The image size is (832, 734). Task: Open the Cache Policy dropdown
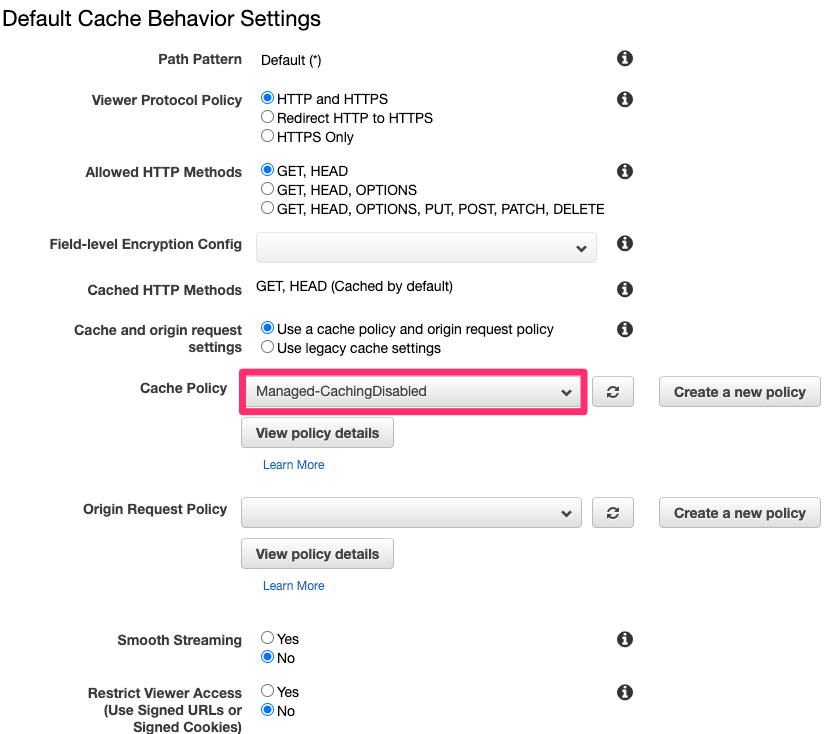pyautogui.click(x=413, y=392)
